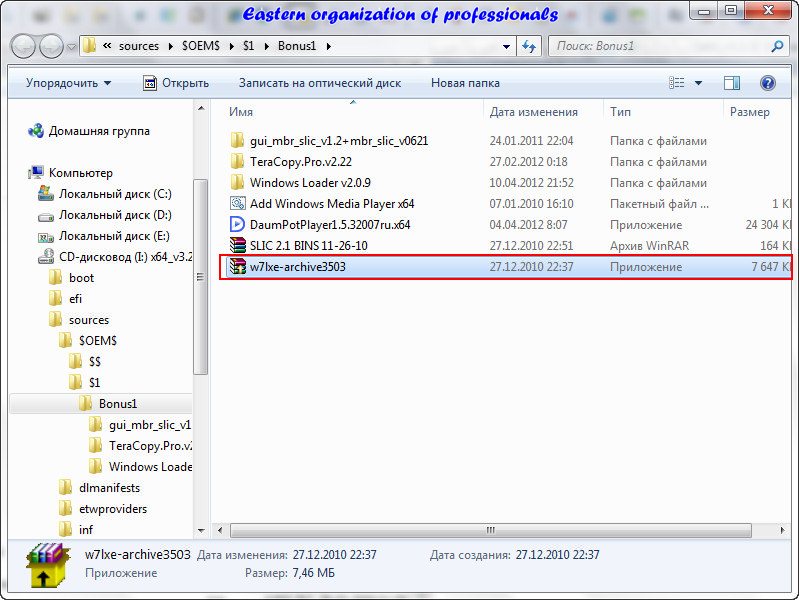The image size is (799, 600).
Task: Open the address bar history dropdown
Action: point(507,46)
